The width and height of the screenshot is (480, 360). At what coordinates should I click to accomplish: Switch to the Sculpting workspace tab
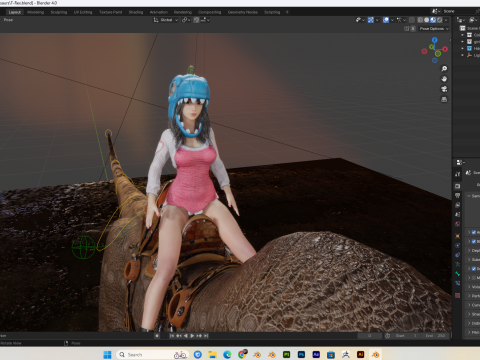[x=59, y=12]
